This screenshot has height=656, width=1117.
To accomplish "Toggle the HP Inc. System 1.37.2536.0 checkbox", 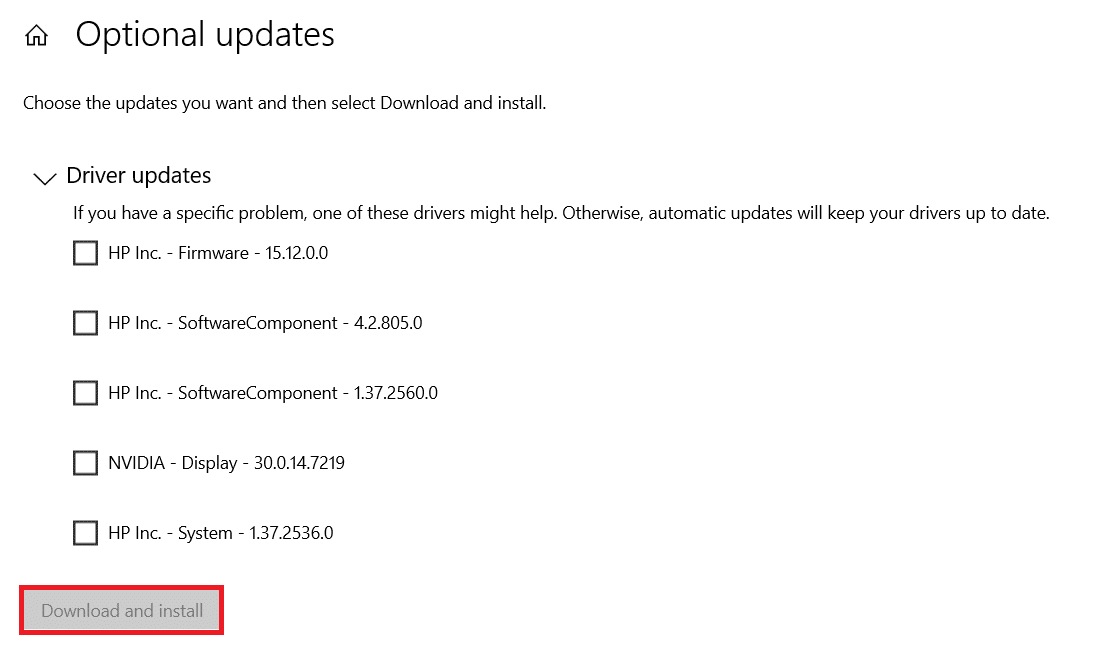I will tap(85, 533).
